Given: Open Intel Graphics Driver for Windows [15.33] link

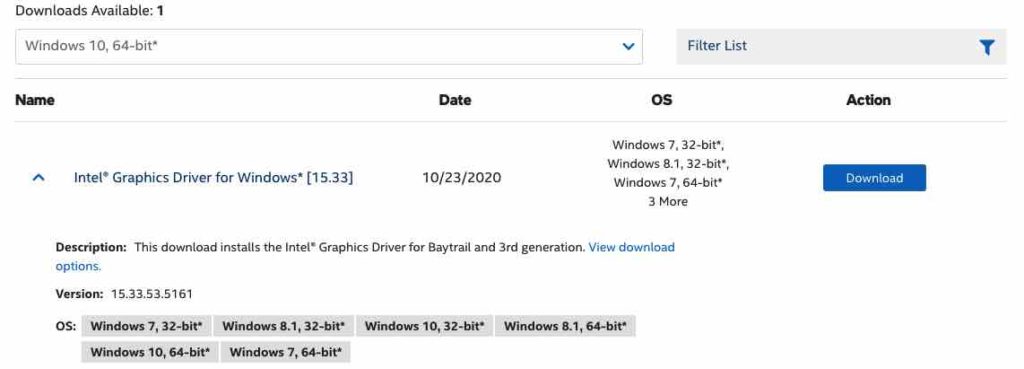Looking at the screenshot, I should click(x=214, y=178).
